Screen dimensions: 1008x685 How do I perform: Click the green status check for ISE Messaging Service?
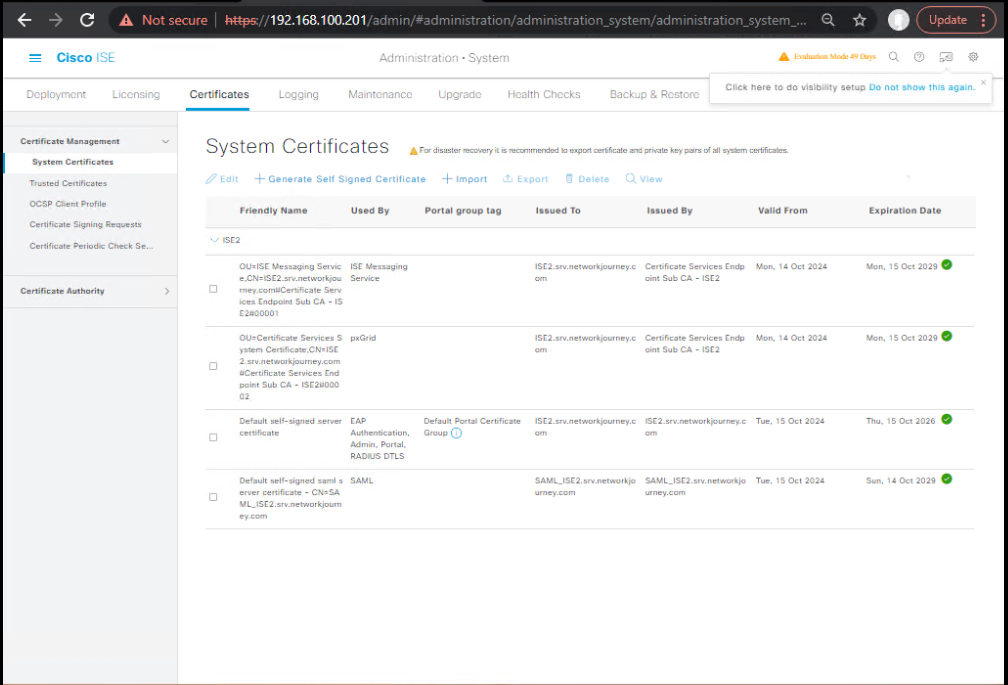click(x=947, y=265)
